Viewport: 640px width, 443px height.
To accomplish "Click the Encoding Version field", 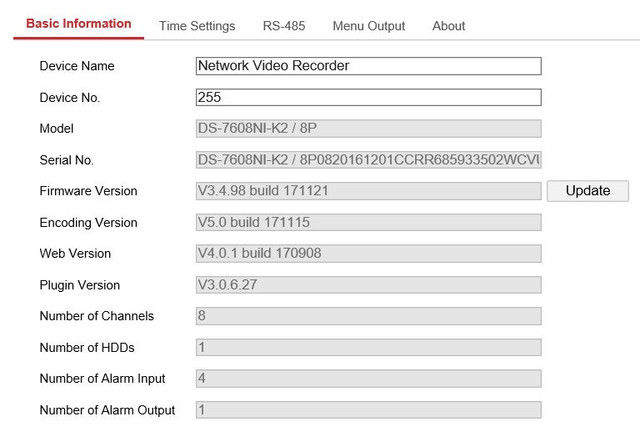I will tap(368, 223).
